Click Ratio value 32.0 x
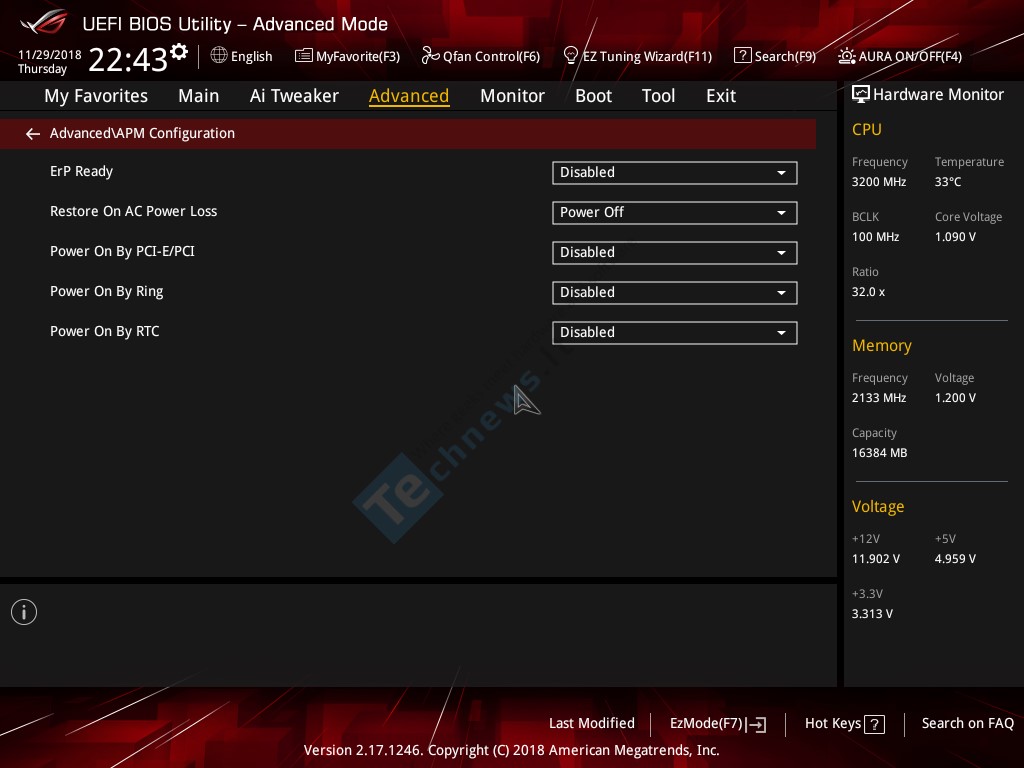 coord(868,292)
